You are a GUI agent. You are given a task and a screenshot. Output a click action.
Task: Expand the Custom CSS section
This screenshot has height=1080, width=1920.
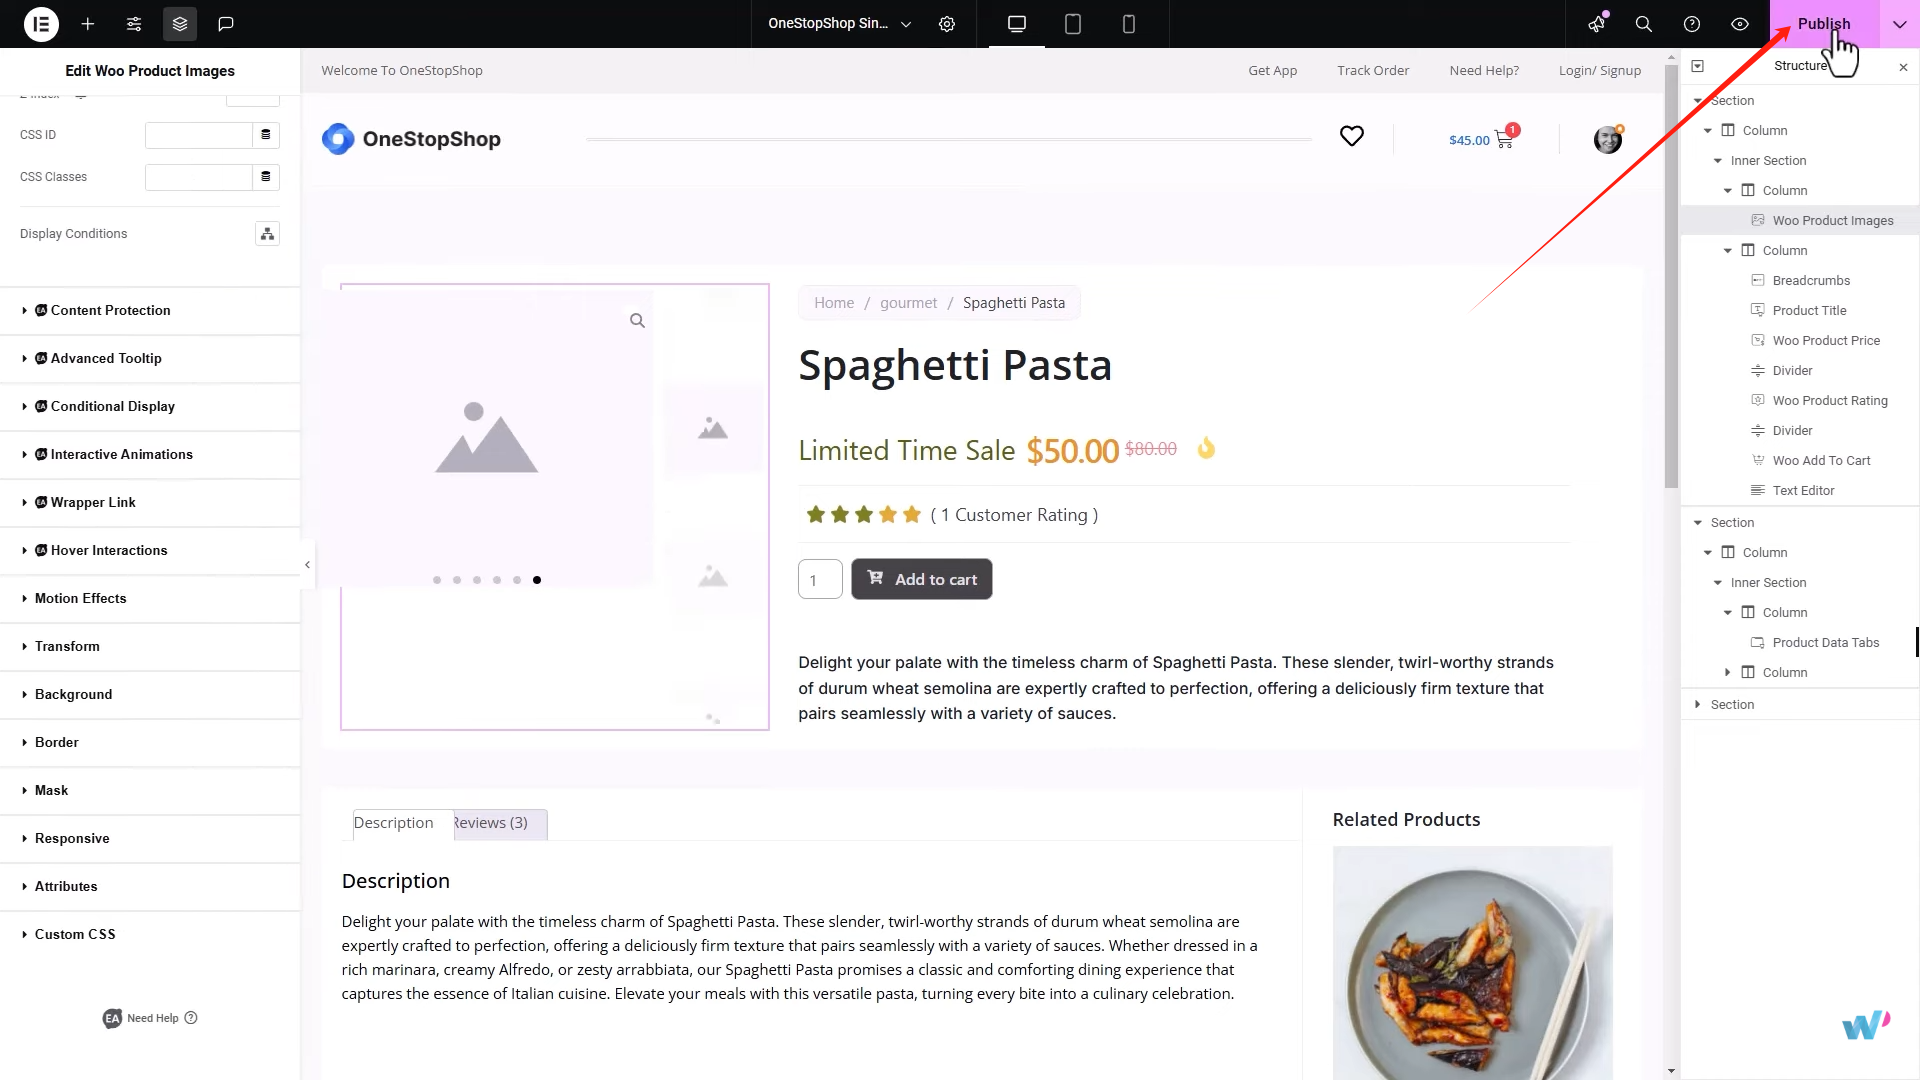click(74, 934)
